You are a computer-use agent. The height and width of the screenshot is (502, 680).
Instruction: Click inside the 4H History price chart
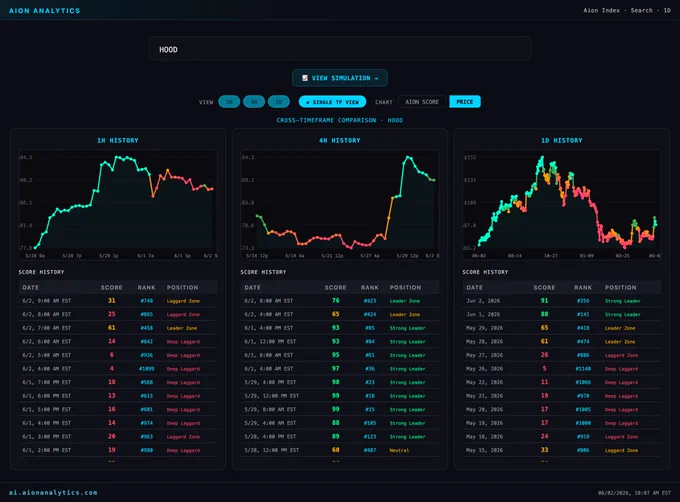[340, 205]
